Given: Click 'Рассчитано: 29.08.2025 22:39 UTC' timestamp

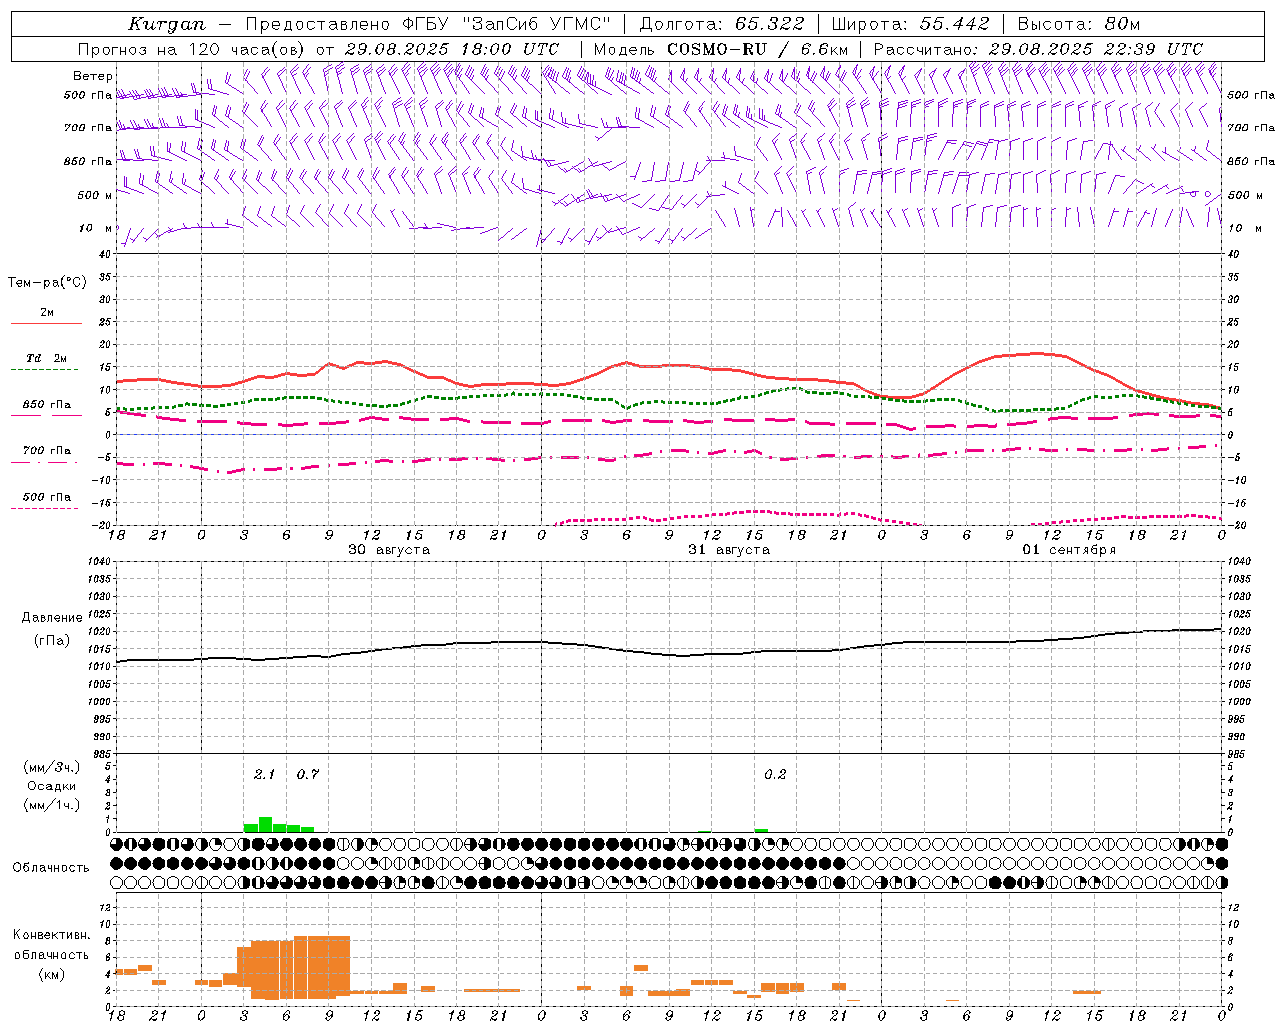Looking at the screenshot, I should [1039, 49].
